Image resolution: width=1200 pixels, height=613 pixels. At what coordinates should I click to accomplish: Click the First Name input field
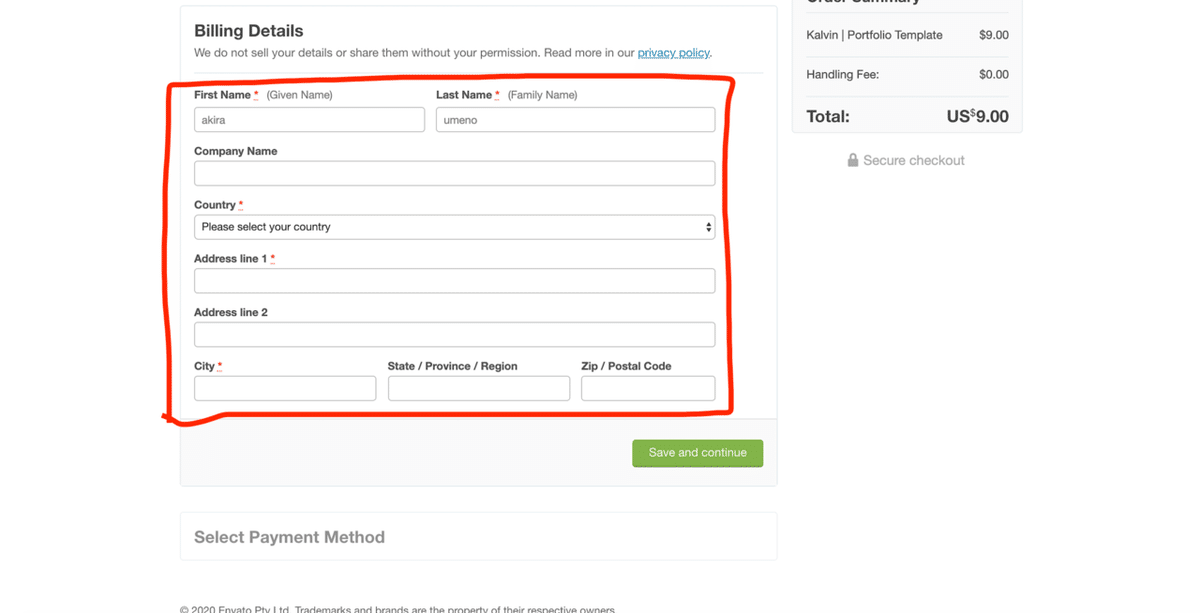[x=309, y=120]
